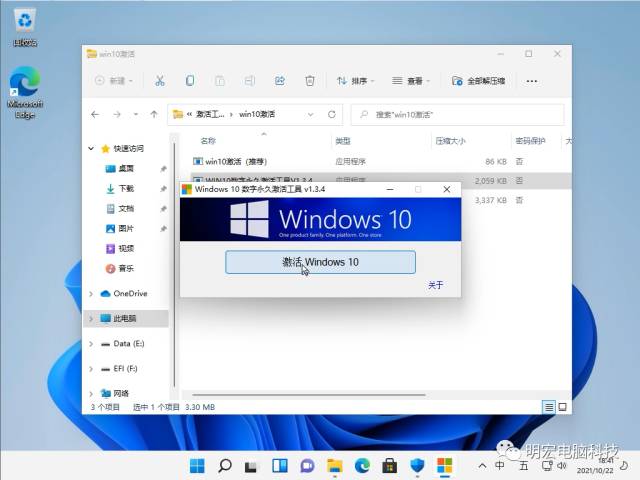Image resolution: width=640 pixels, height=480 pixels.
Task: Open Task View on the taskbar
Action: (251, 466)
